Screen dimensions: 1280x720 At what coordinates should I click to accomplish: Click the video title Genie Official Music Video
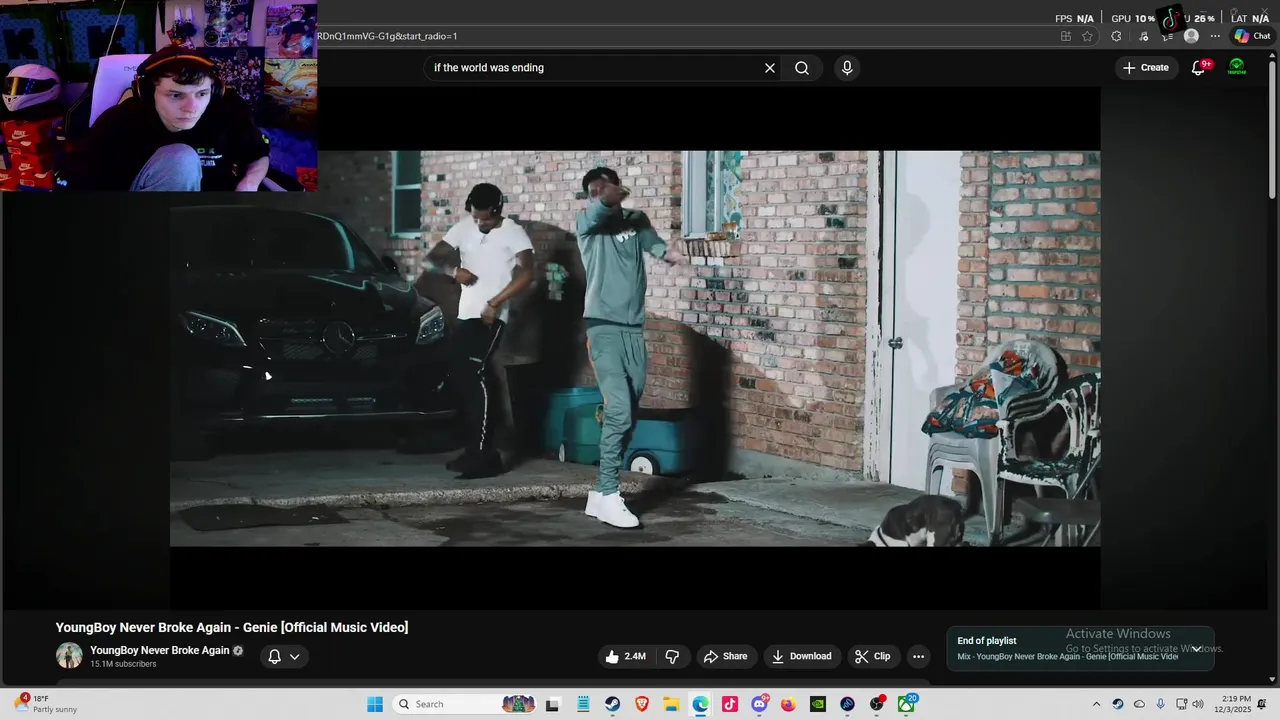(x=232, y=627)
